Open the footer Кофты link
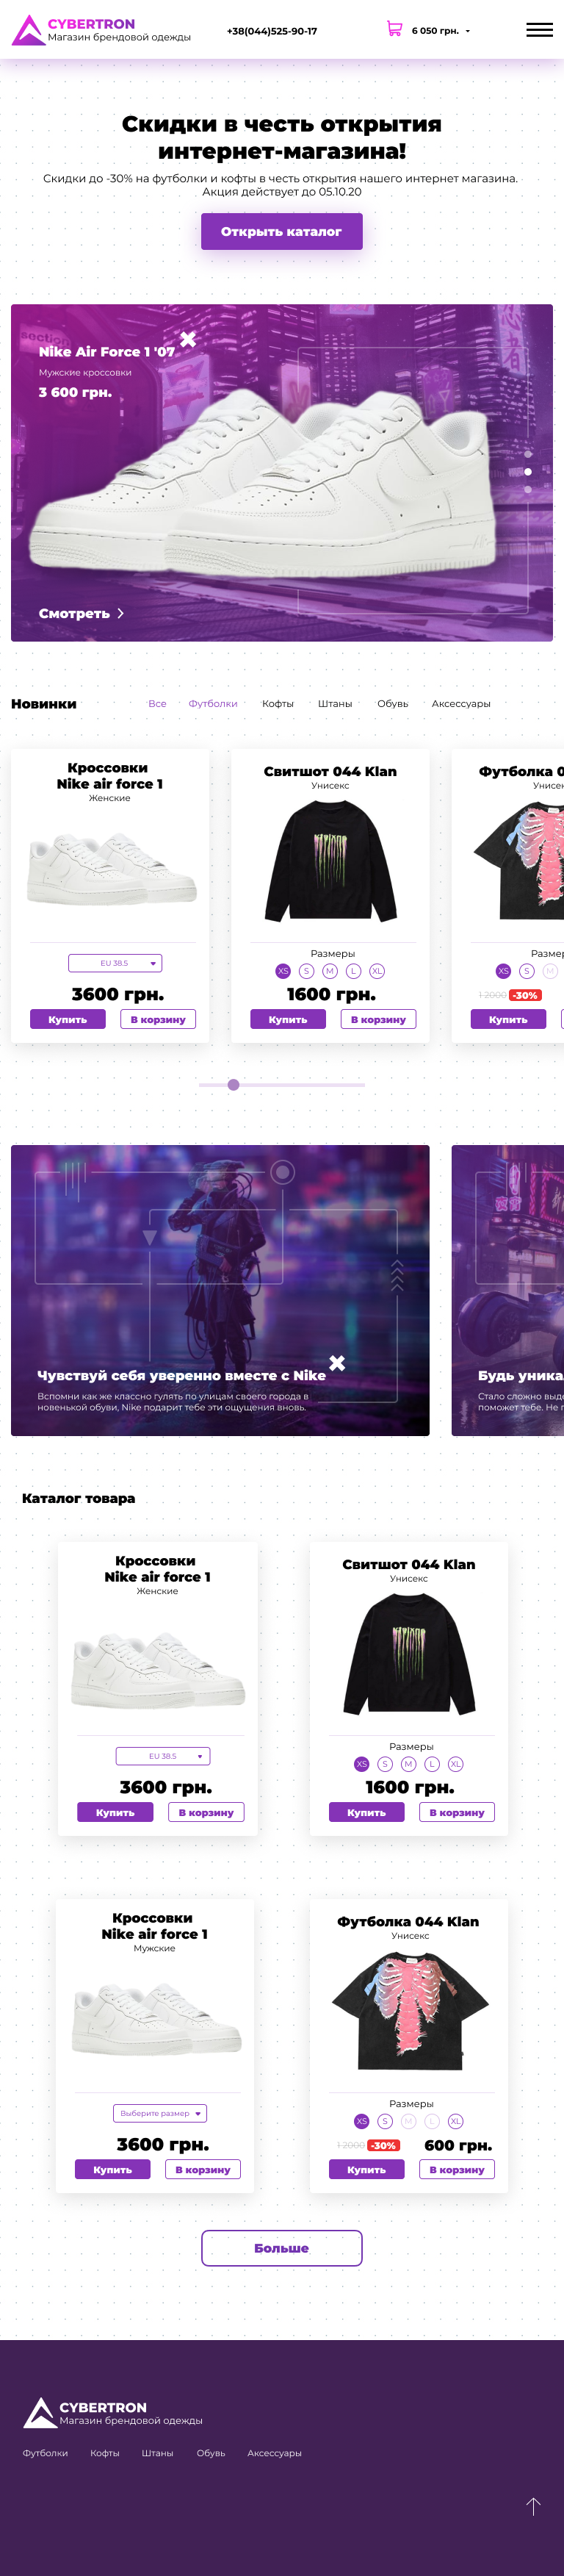The image size is (564, 2576). pos(105,2453)
